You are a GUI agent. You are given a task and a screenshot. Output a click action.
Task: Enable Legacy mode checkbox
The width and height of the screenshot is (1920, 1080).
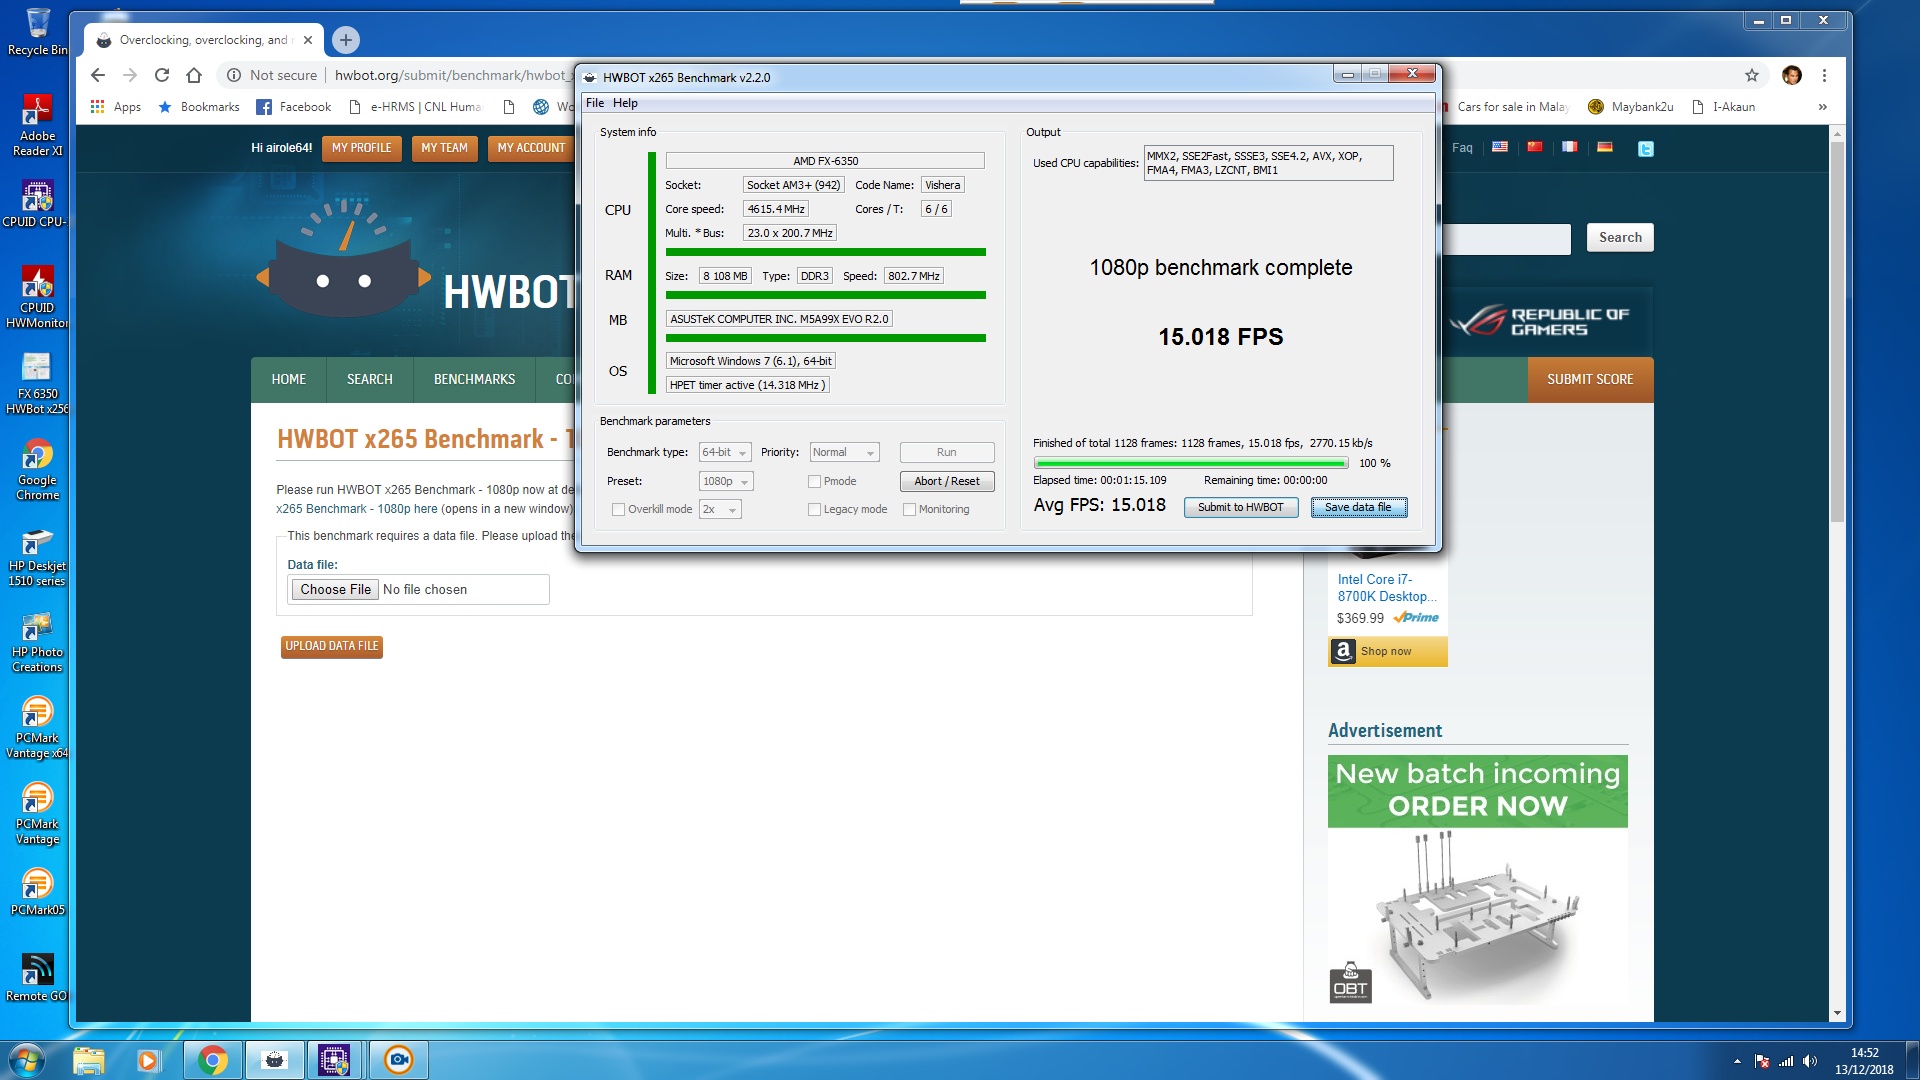[x=814, y=510]
